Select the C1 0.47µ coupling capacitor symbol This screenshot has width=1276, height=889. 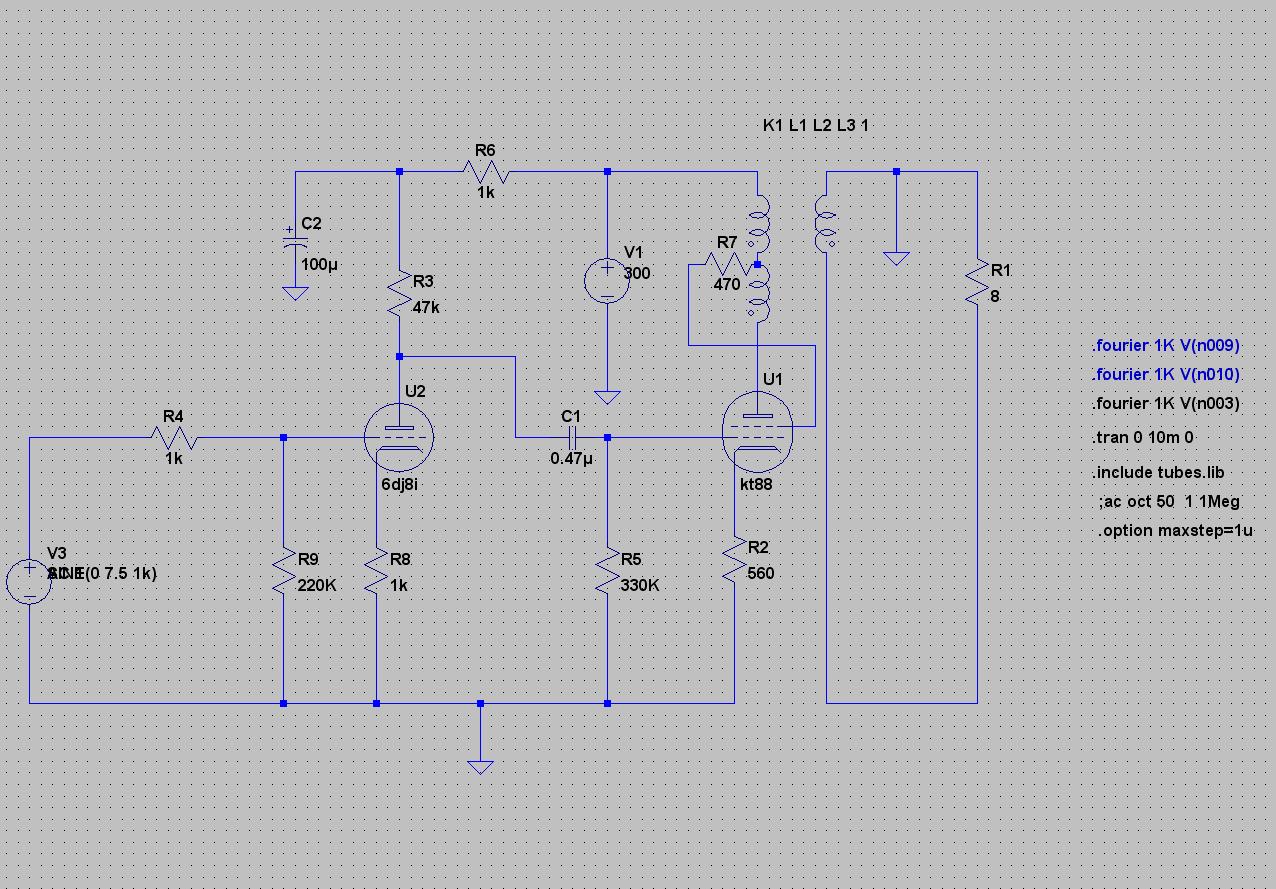click(572, 437)
